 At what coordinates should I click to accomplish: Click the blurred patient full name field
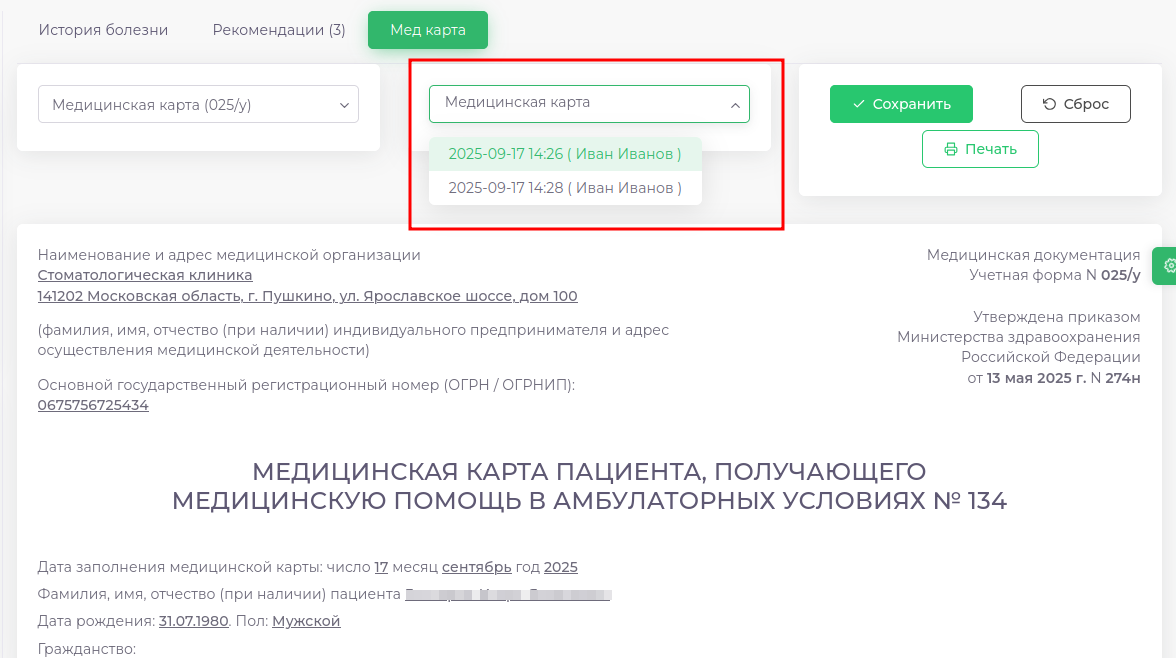508,594
